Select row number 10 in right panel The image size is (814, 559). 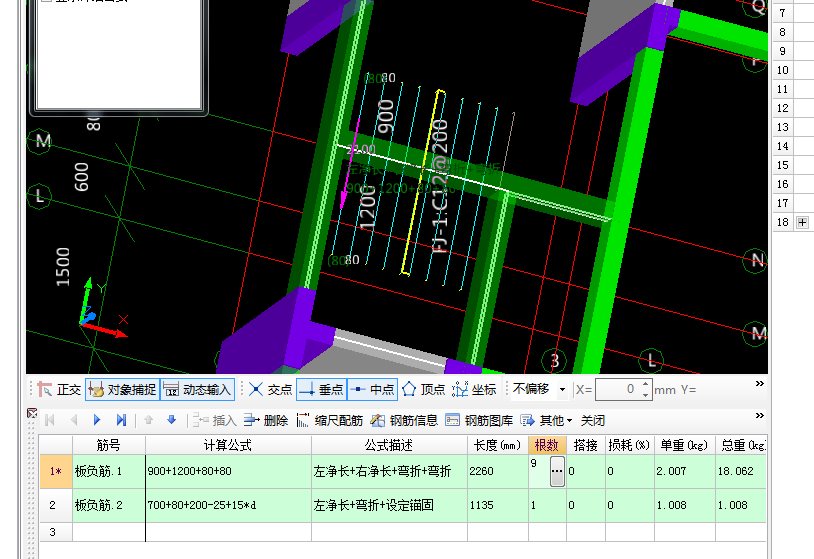pyautogui.click(x=782, y=70)
